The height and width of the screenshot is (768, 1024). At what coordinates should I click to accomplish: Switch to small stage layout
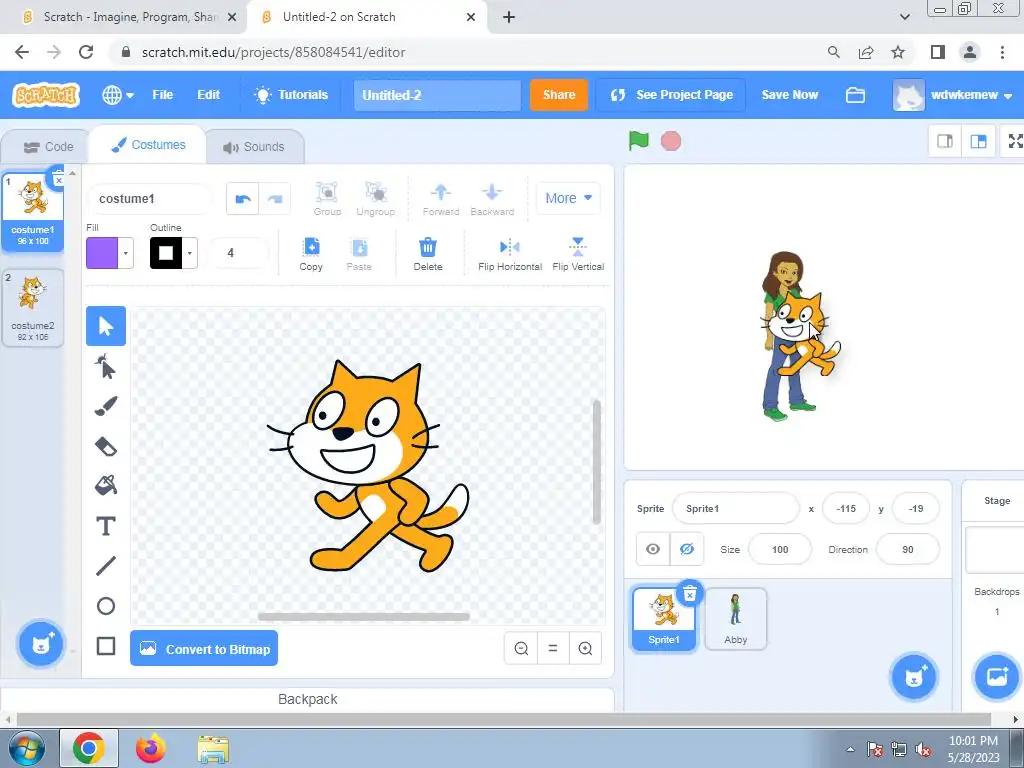(x=945, y=141)
